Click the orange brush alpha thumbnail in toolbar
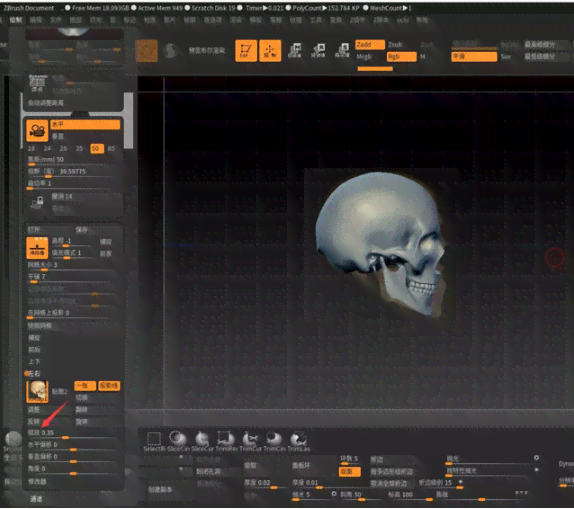 tap(147, 51)
